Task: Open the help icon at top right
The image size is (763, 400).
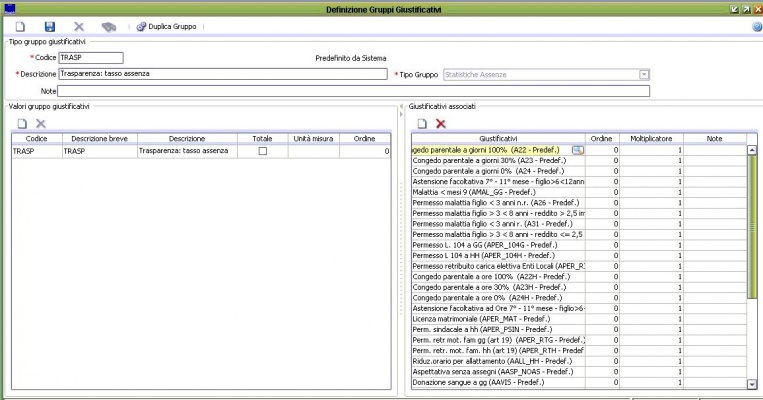Action: click(756, 26)
